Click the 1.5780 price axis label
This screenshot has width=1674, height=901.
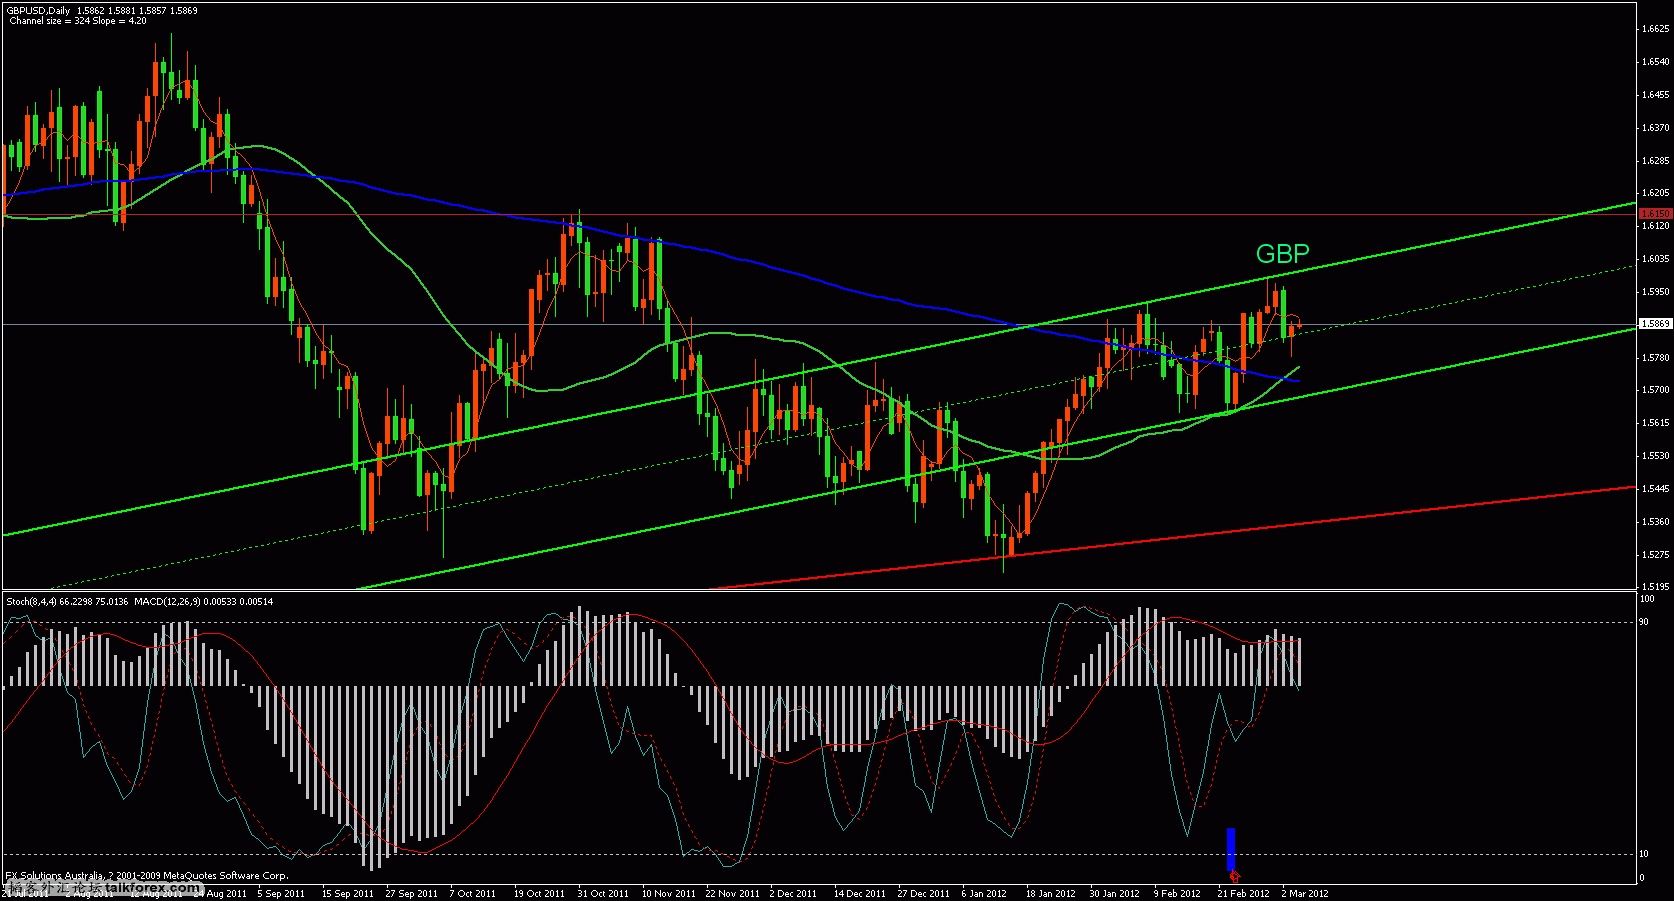coord(1656,357)
